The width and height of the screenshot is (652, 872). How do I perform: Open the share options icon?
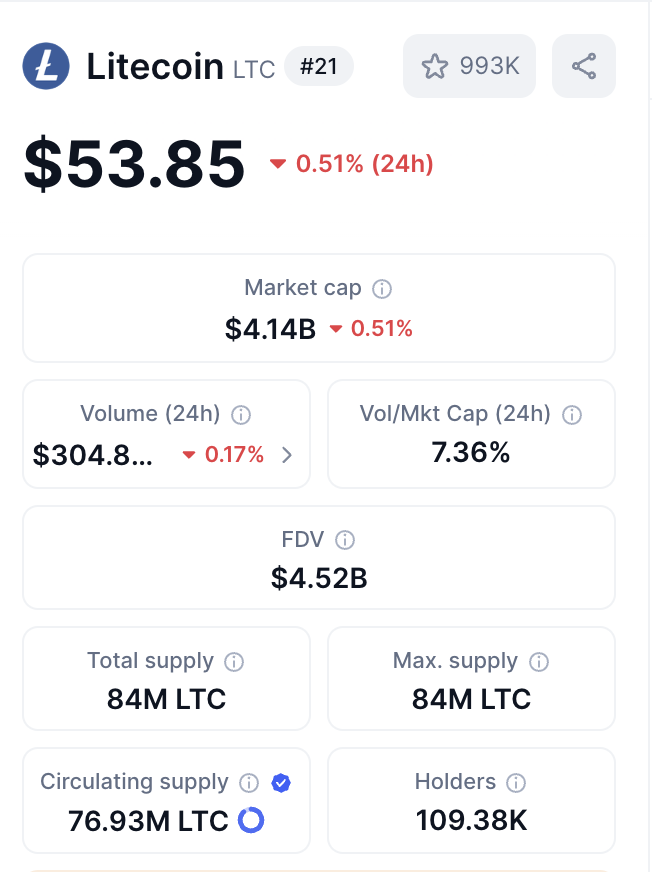(x=584, y=65)
